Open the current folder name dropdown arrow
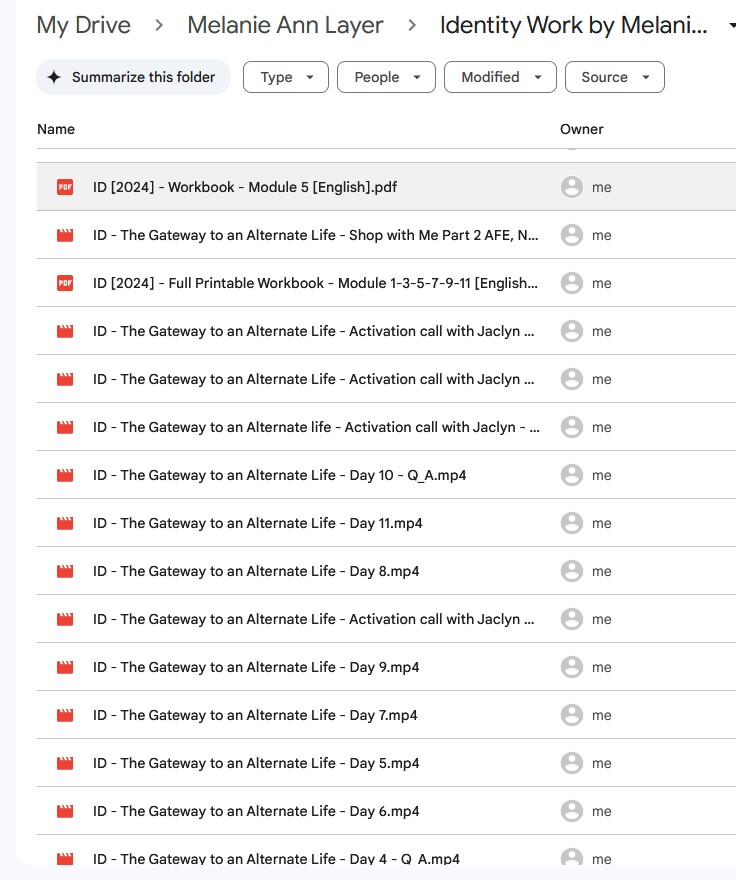The image size is (736, 880). click(x=732, y=26)
